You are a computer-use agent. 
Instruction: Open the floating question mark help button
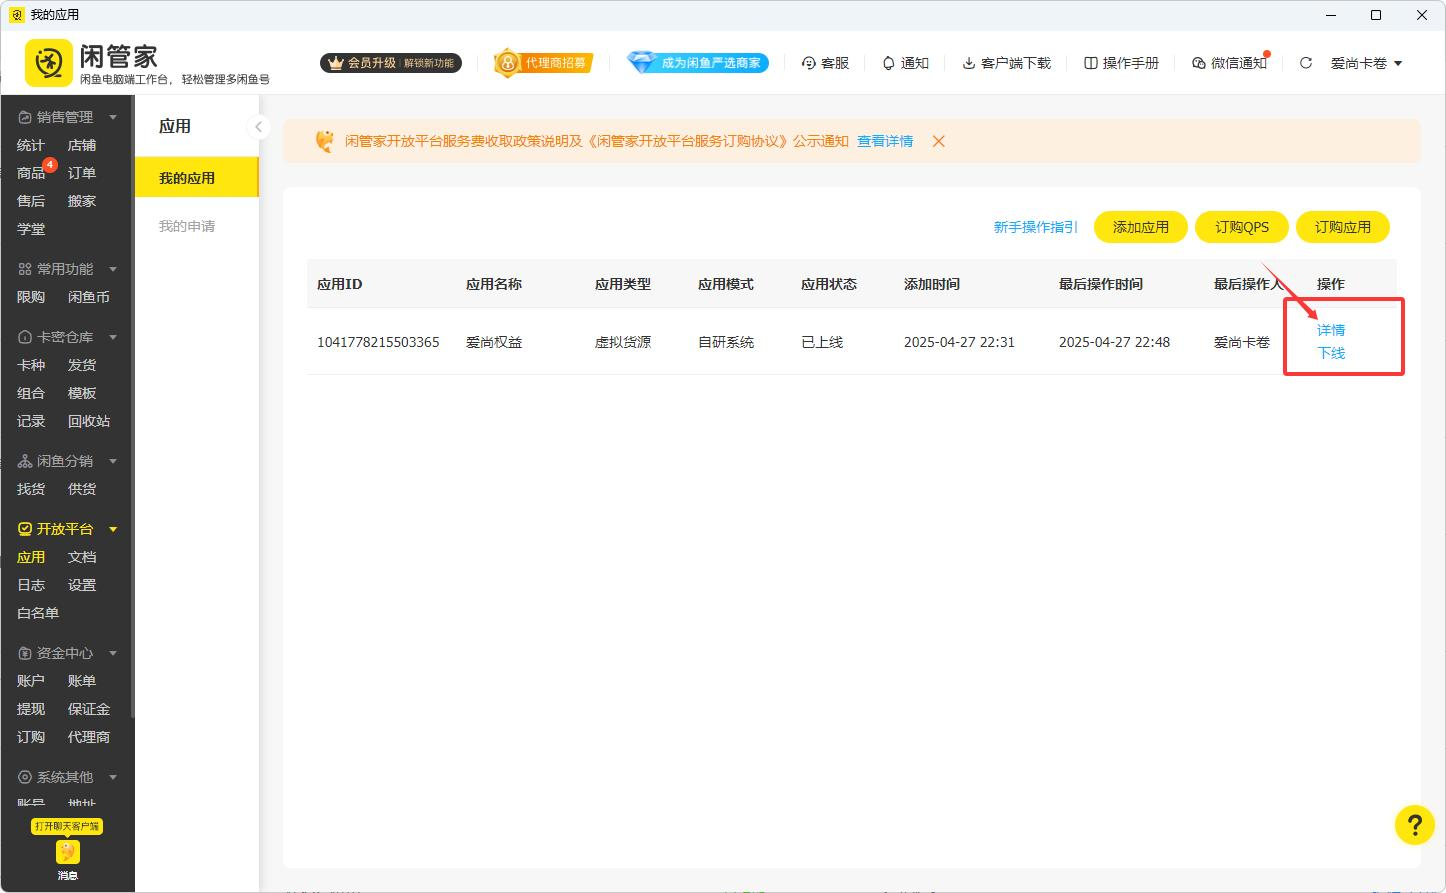tap(1415, 825)
